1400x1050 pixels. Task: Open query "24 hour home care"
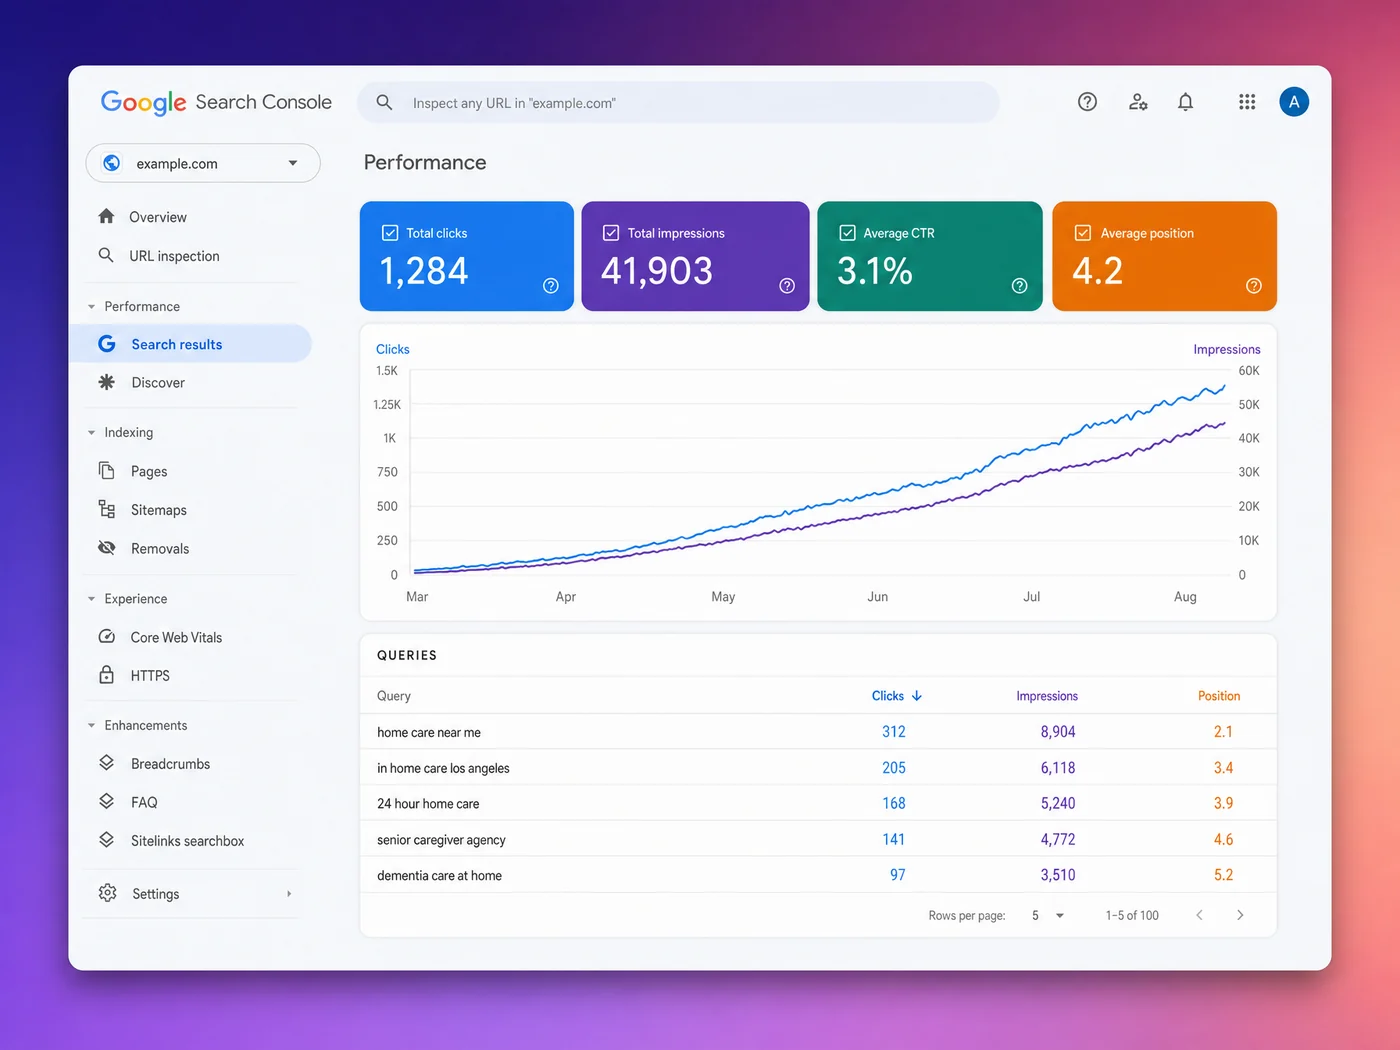(428, 804)
